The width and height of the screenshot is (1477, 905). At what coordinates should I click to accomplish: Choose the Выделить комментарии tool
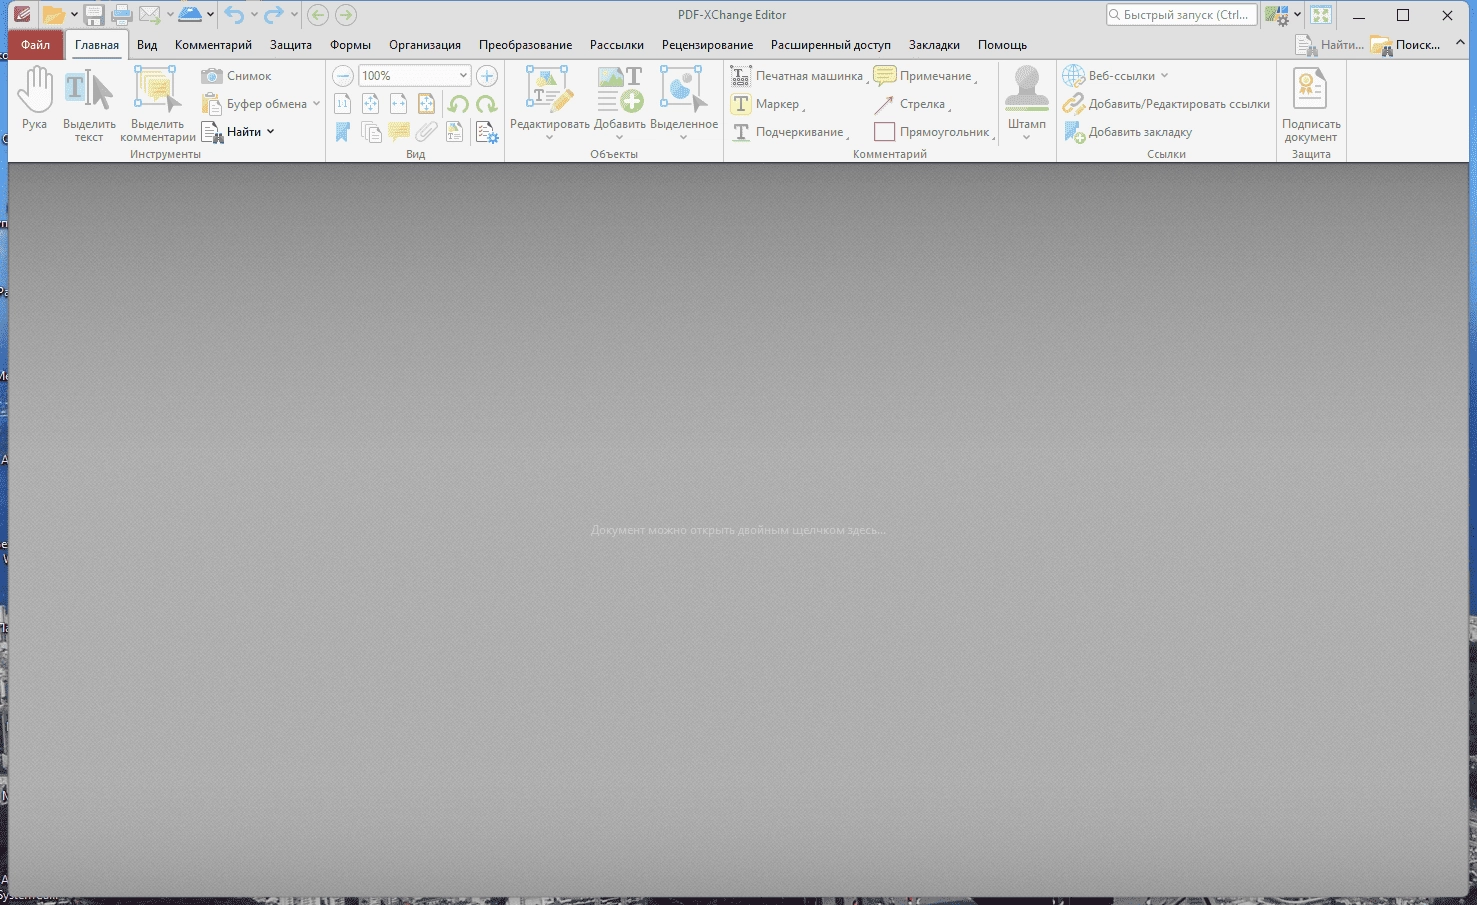tap(158, 106)
